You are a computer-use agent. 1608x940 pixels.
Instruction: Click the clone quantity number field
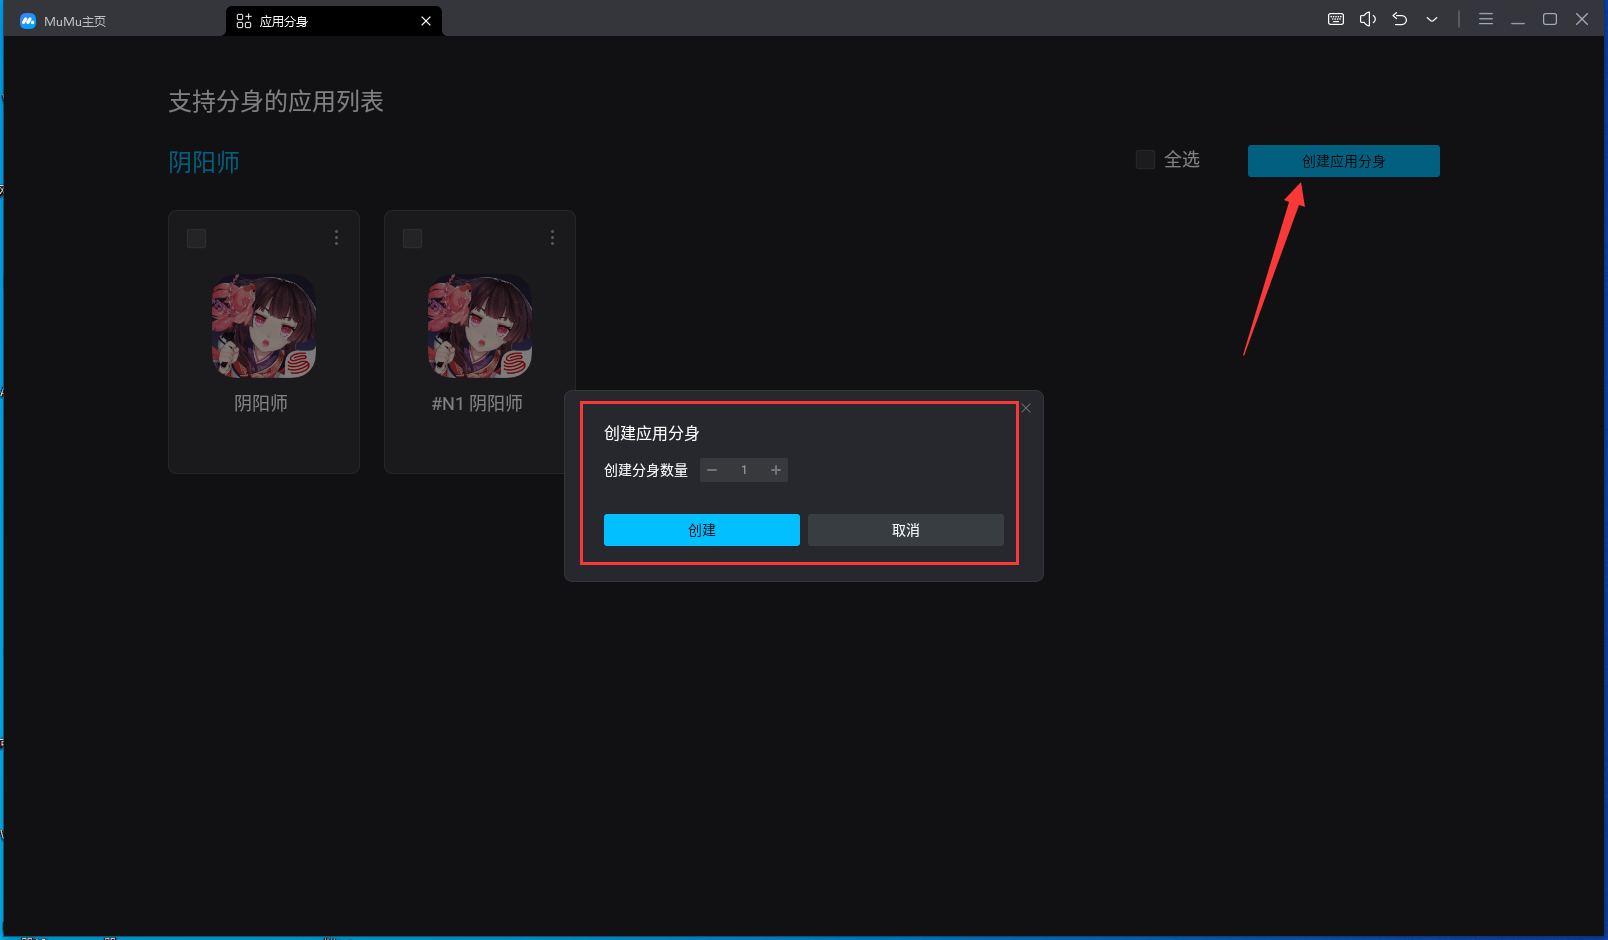[744, 470]
